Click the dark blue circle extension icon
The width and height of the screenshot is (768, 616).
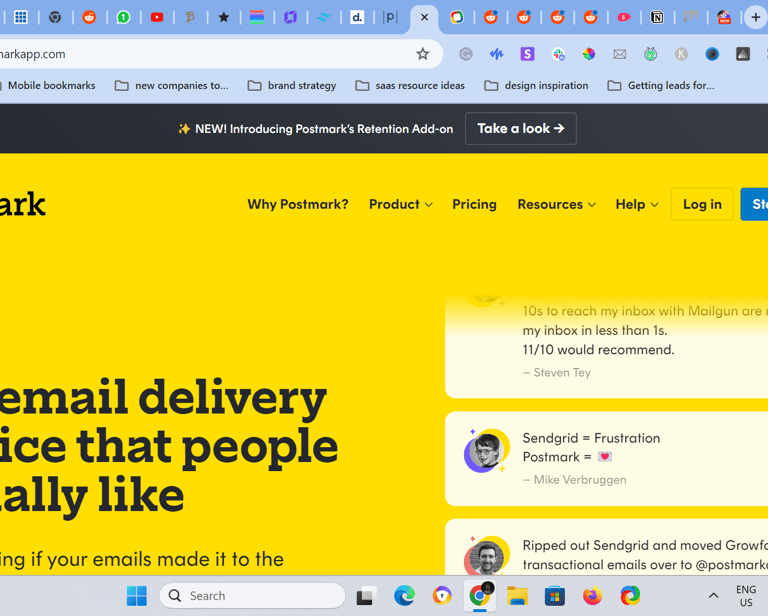click(x=712, y=54)
